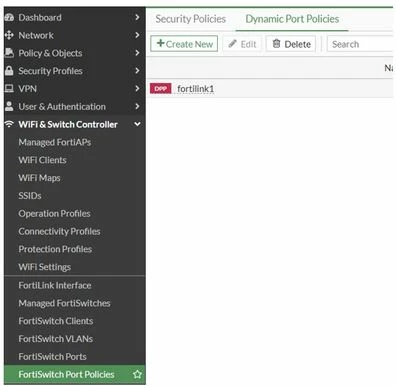Expand the VPN menu chevron
The height and width of the screenshot is (386, 396).
[137, 88]
